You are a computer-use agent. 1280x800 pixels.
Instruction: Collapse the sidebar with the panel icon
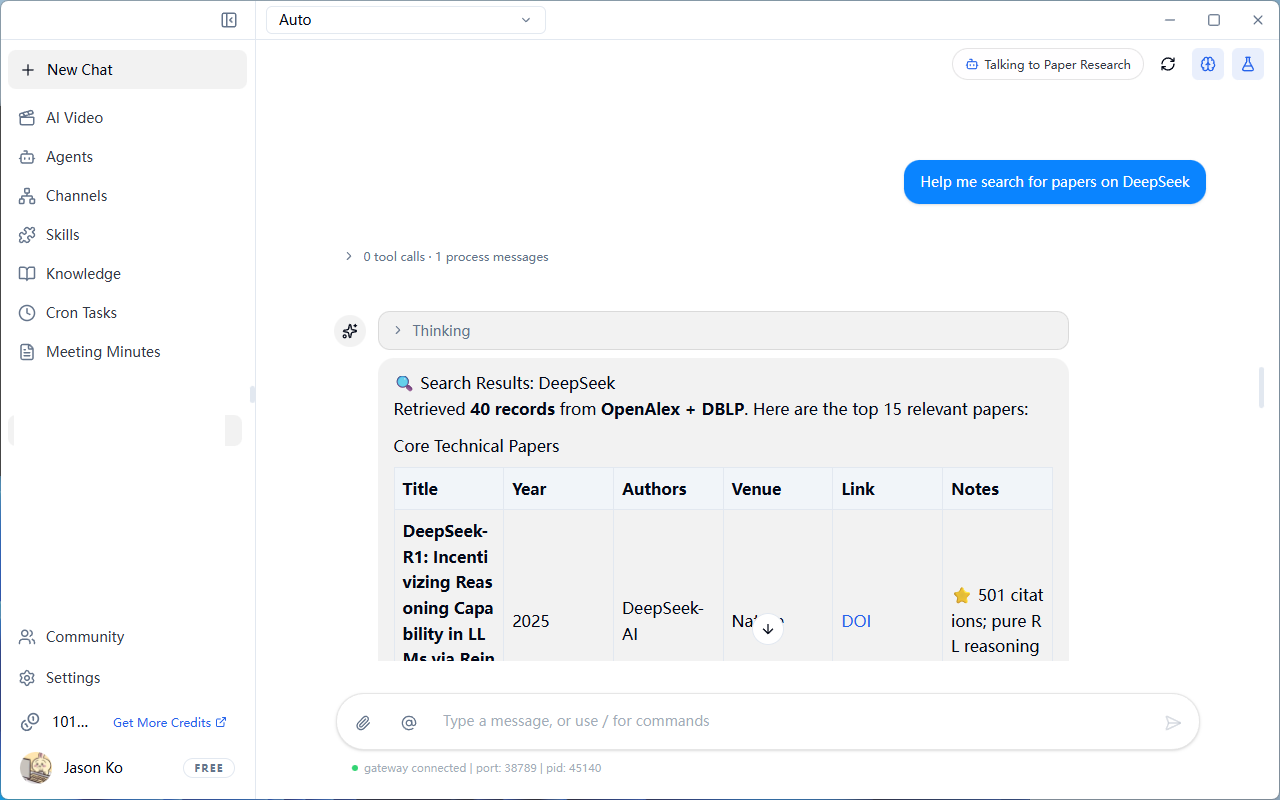(x=229, y=20)
